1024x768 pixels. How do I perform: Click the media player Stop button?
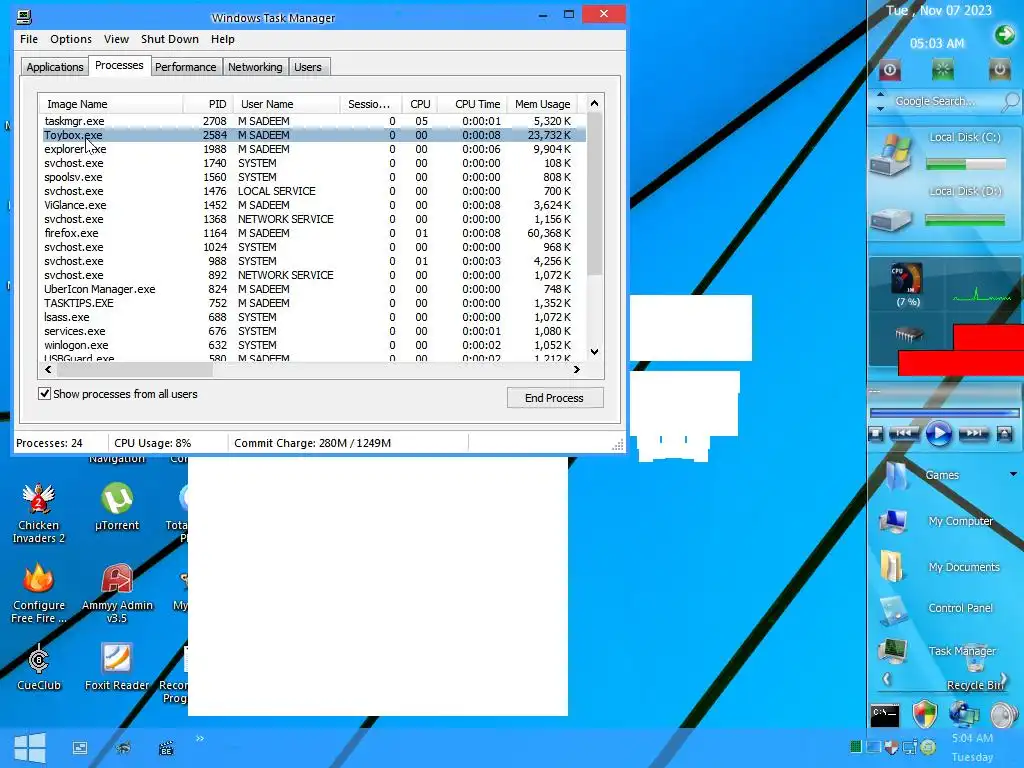click(876, 434)
